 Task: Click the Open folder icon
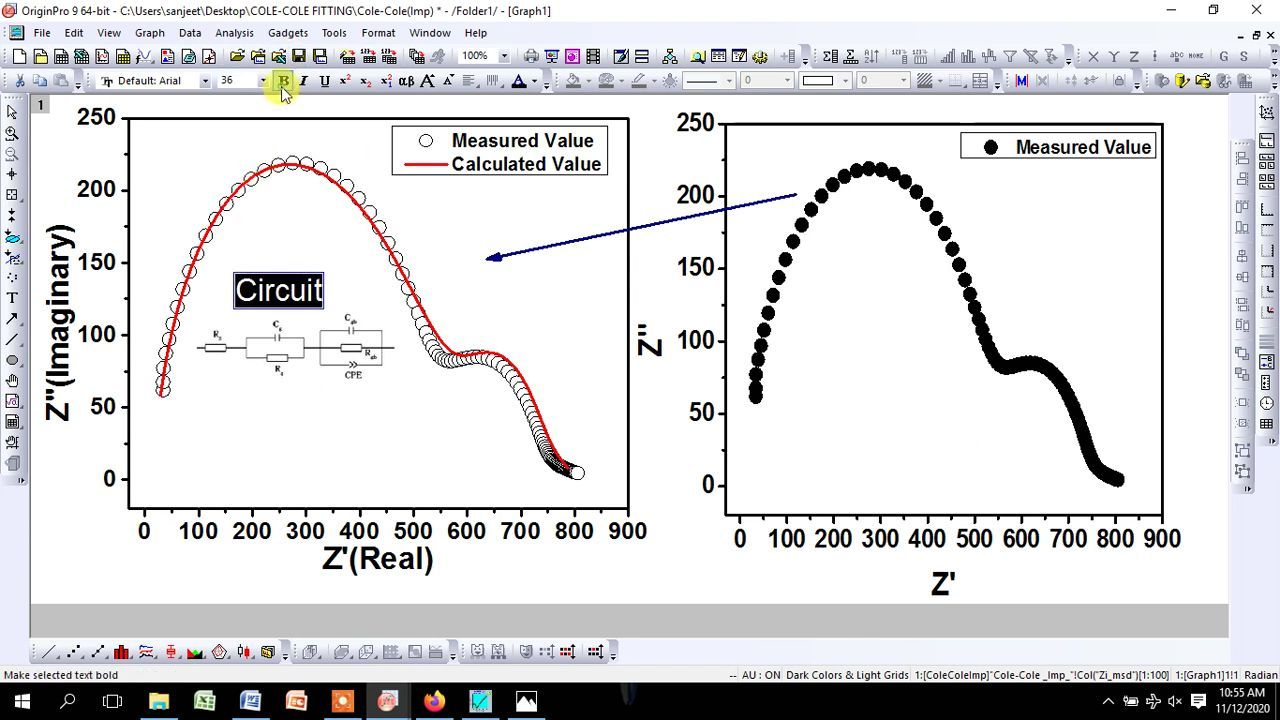236,56
